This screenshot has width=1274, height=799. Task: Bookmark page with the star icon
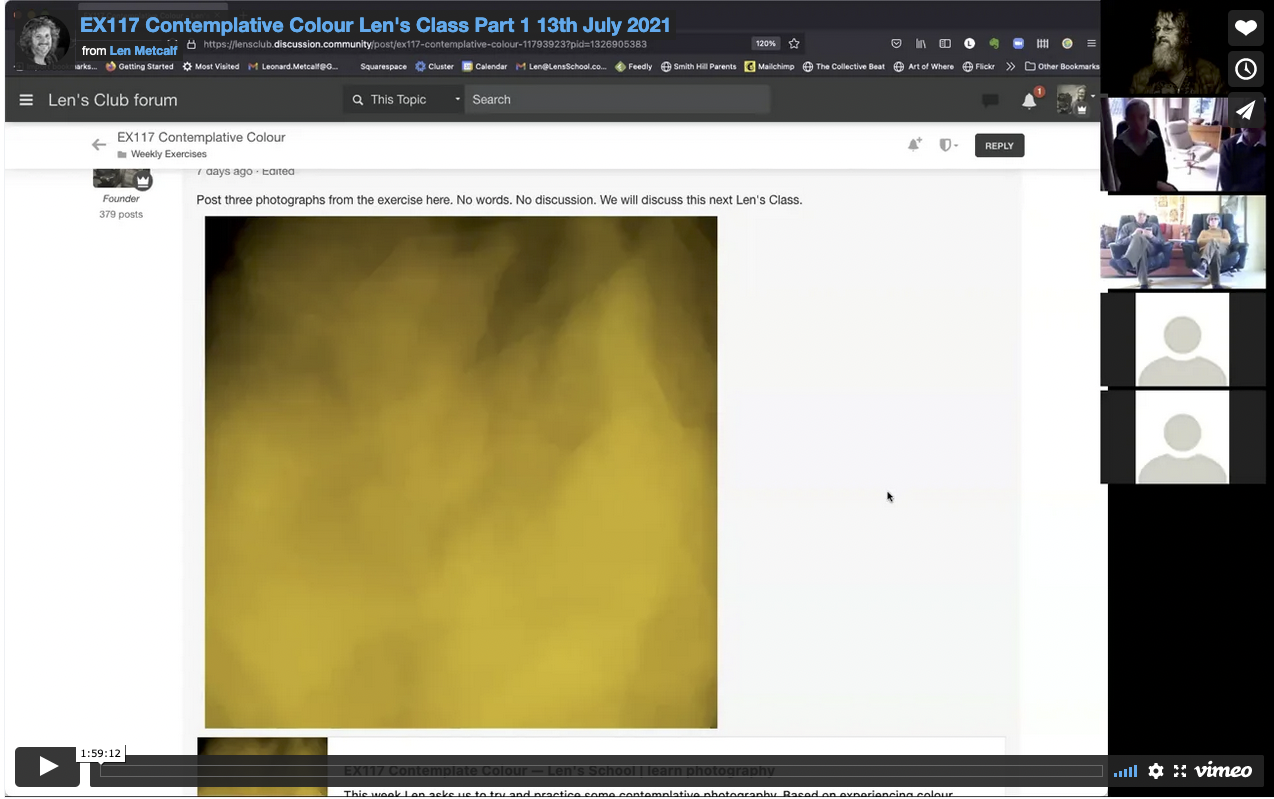click(794, 44)
